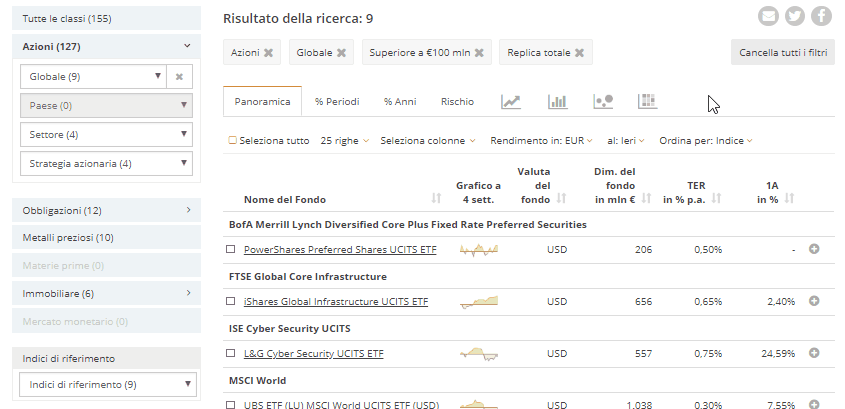Screen dimensions: 845x409
Task: Switch to the Rischio tab
Action: (x=457, y=101)
